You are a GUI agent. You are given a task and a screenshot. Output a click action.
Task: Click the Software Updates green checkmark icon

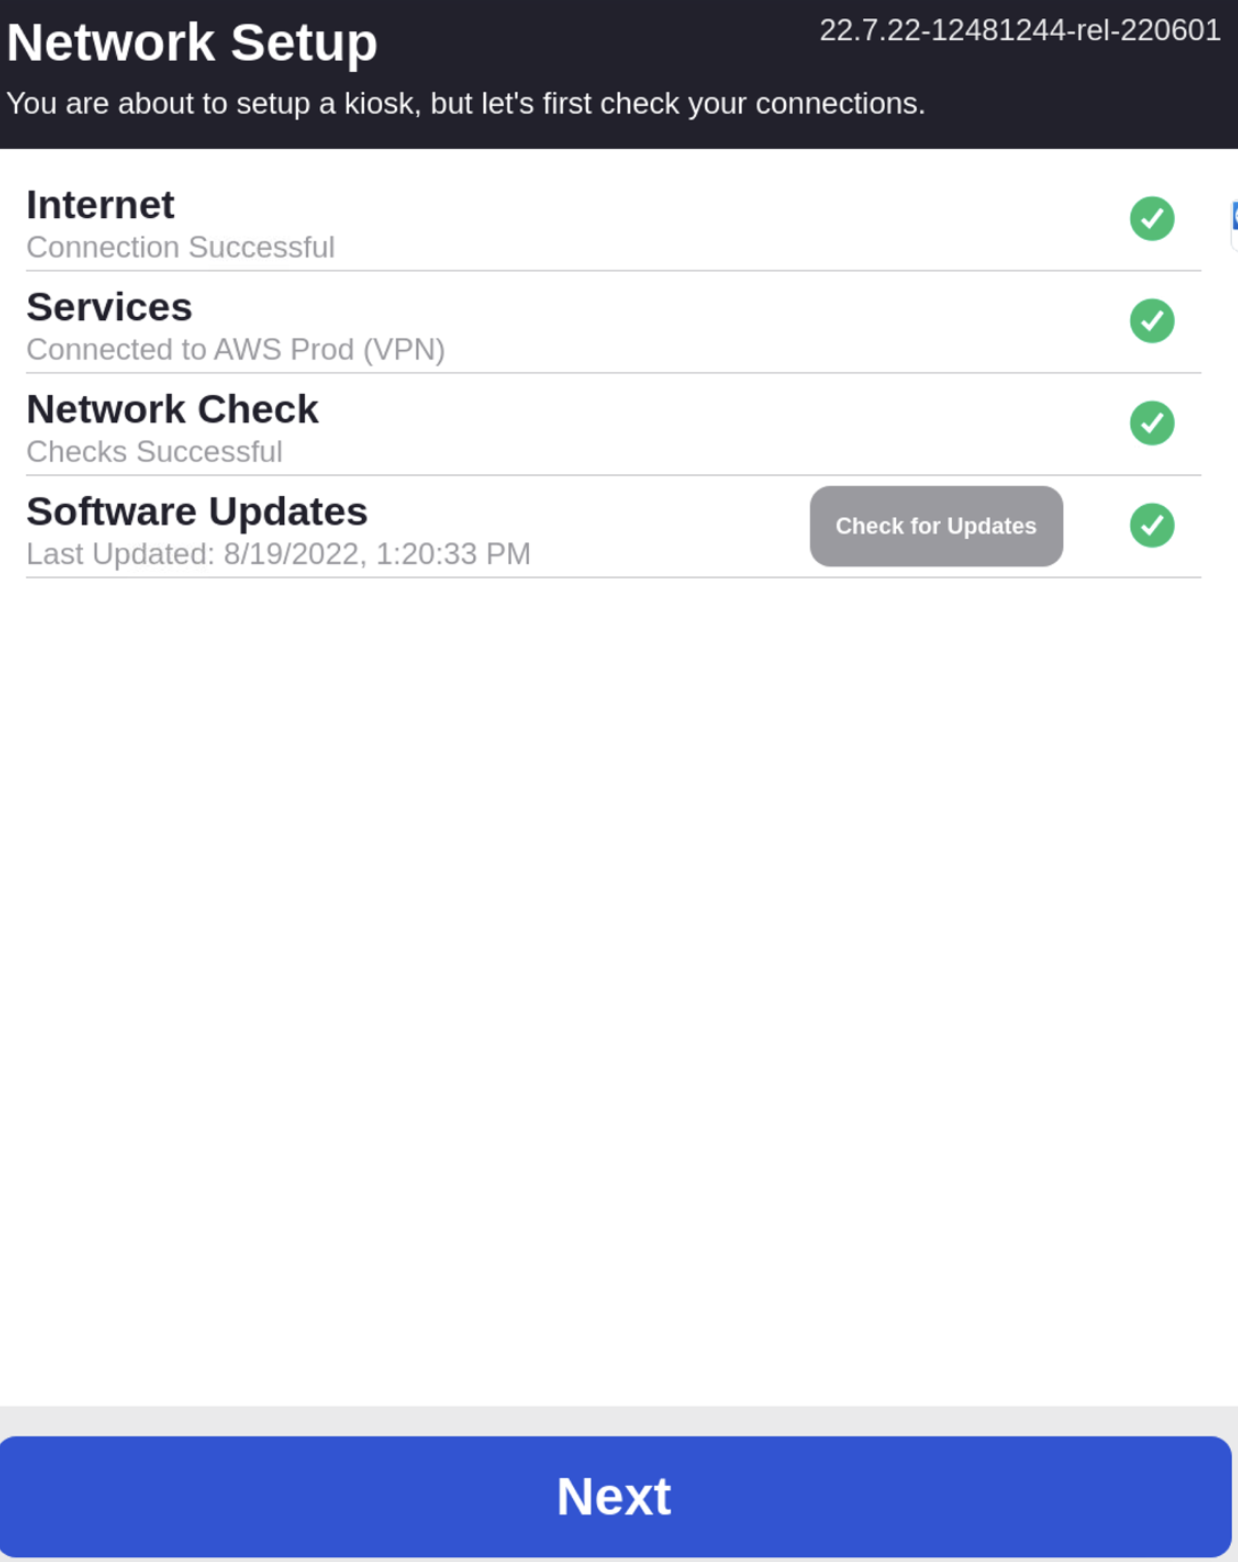(1152, 525)
